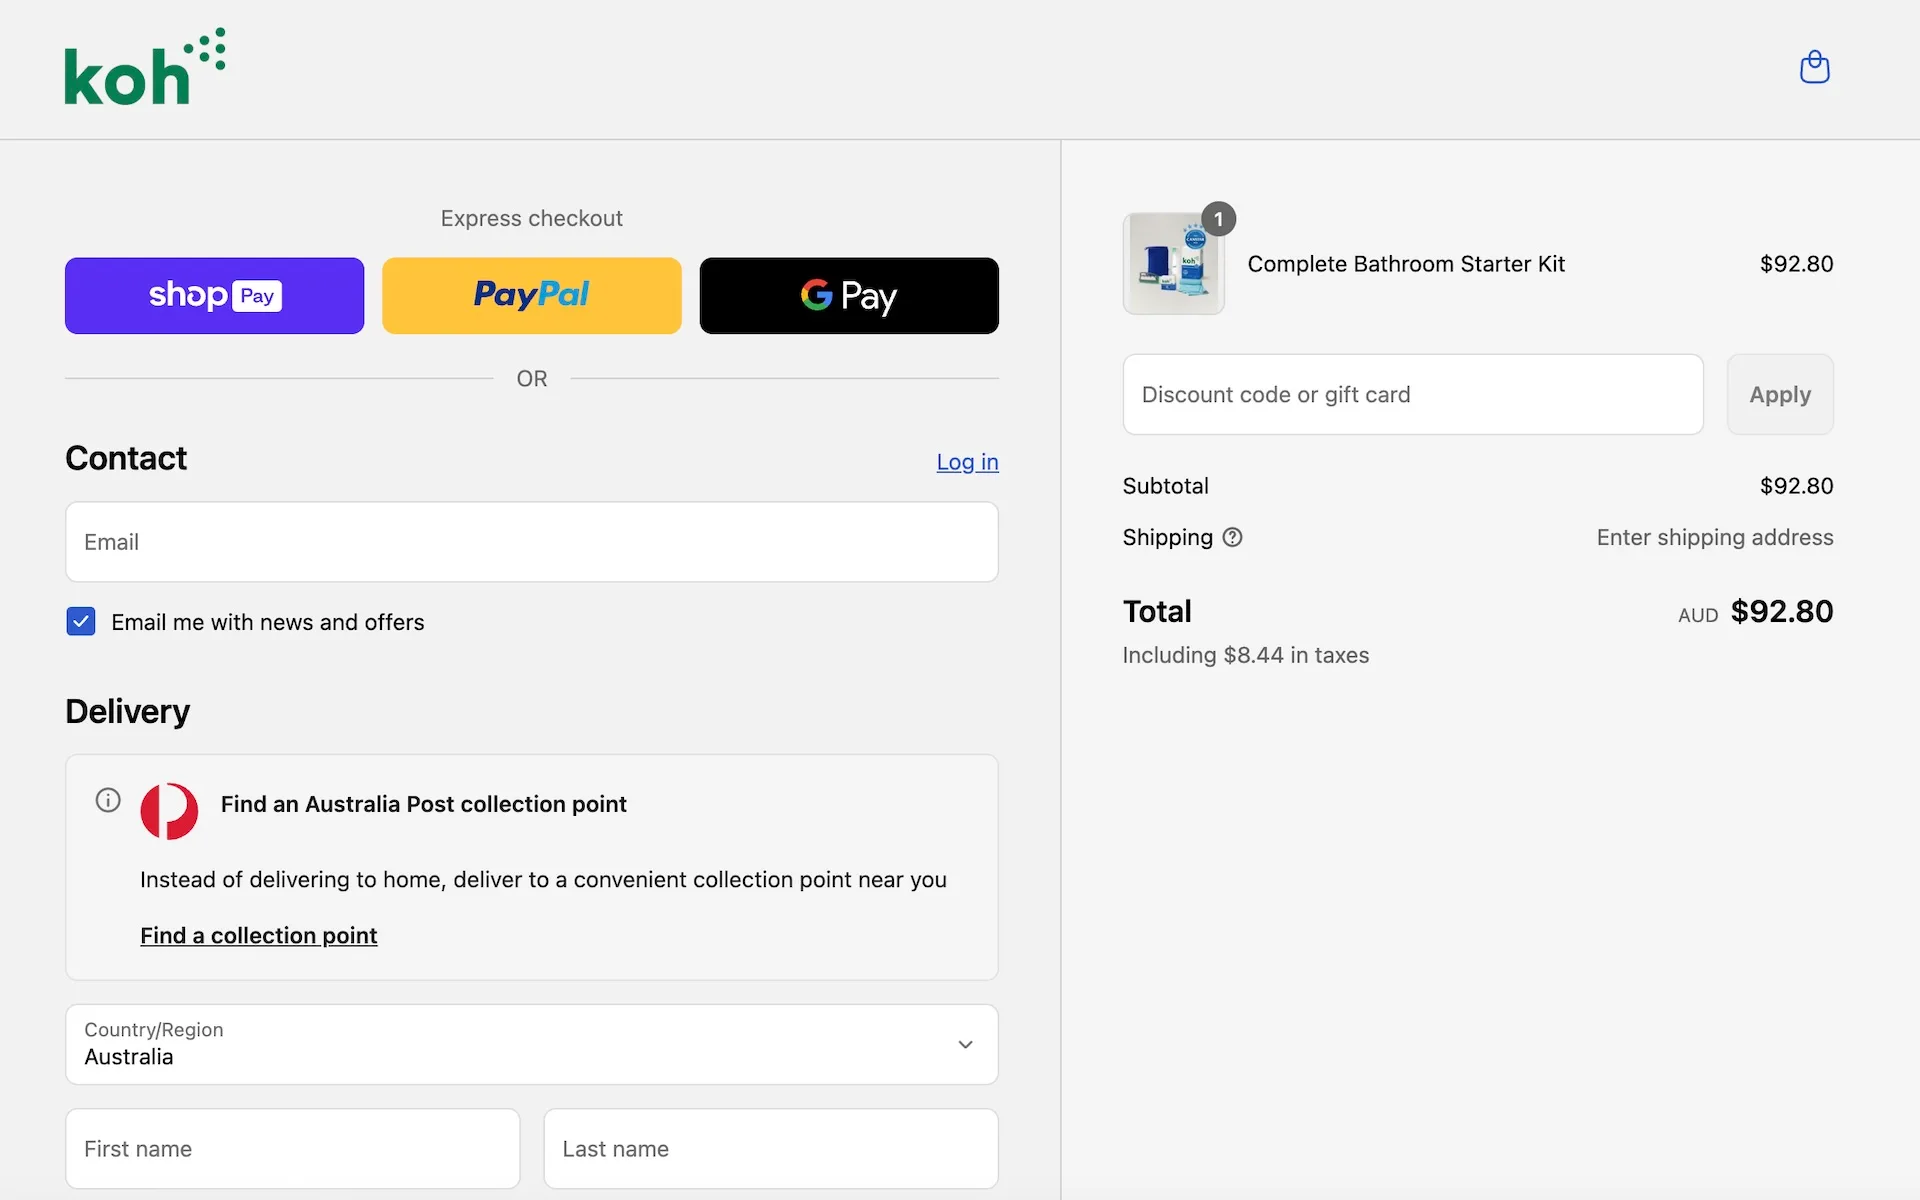Click the OR separator text
The height and width of the screenshot is (1200, 1920).
pos(532,378)
